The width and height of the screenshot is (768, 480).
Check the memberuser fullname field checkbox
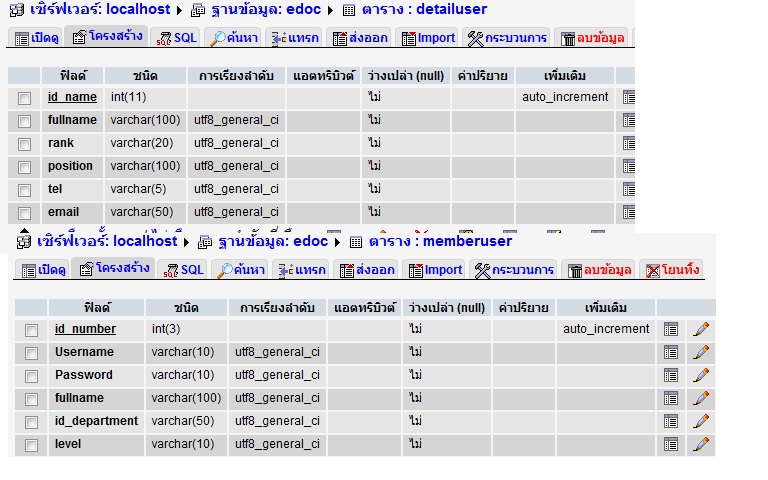point(31,400)
